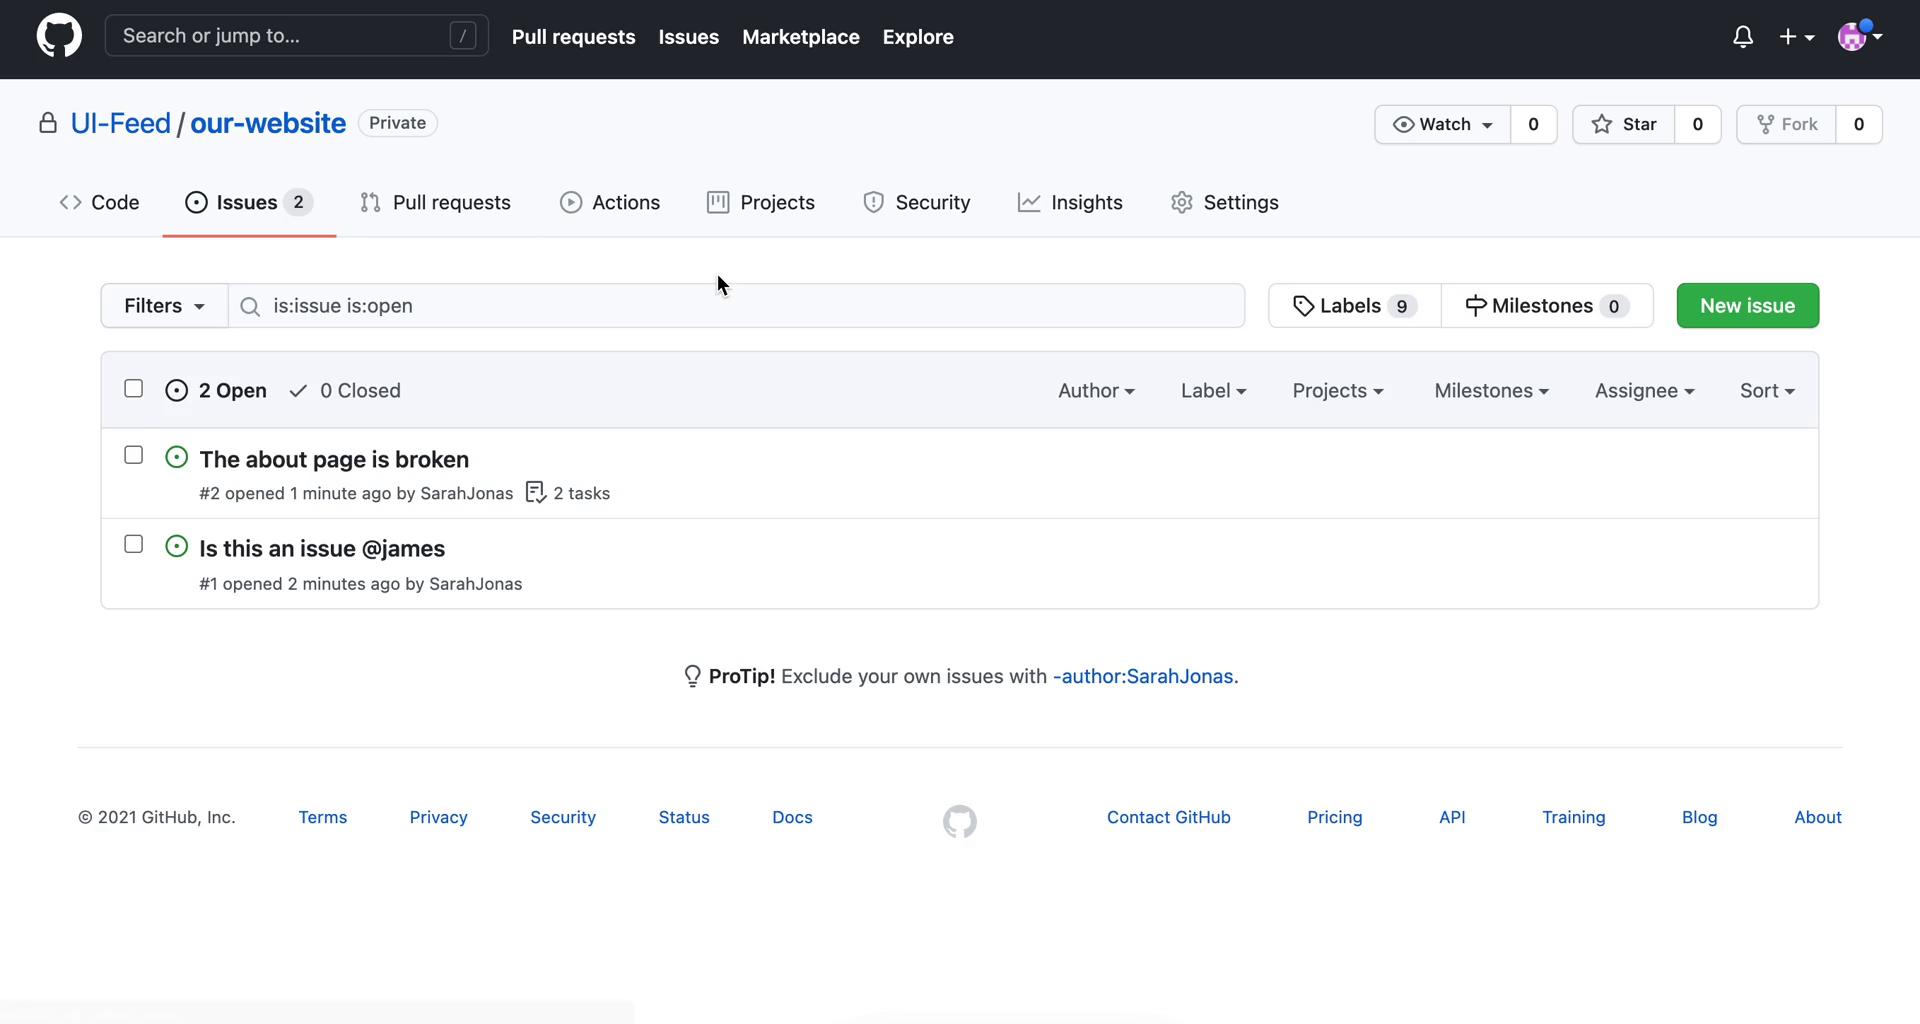Open the Watch dropdown
Viewport: 1920px width, 1024px height.
[1443, 124]
